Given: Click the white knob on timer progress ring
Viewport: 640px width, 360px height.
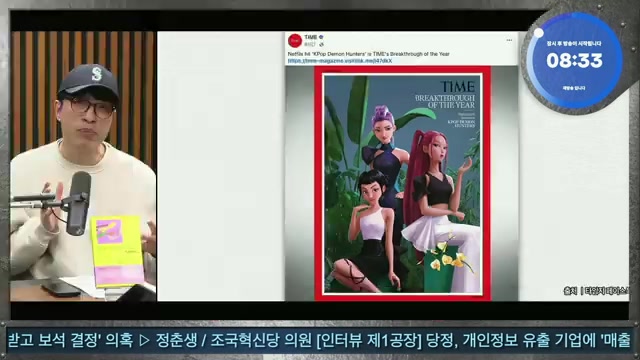Looking at the screenshot, I should (x=539, y=33).
